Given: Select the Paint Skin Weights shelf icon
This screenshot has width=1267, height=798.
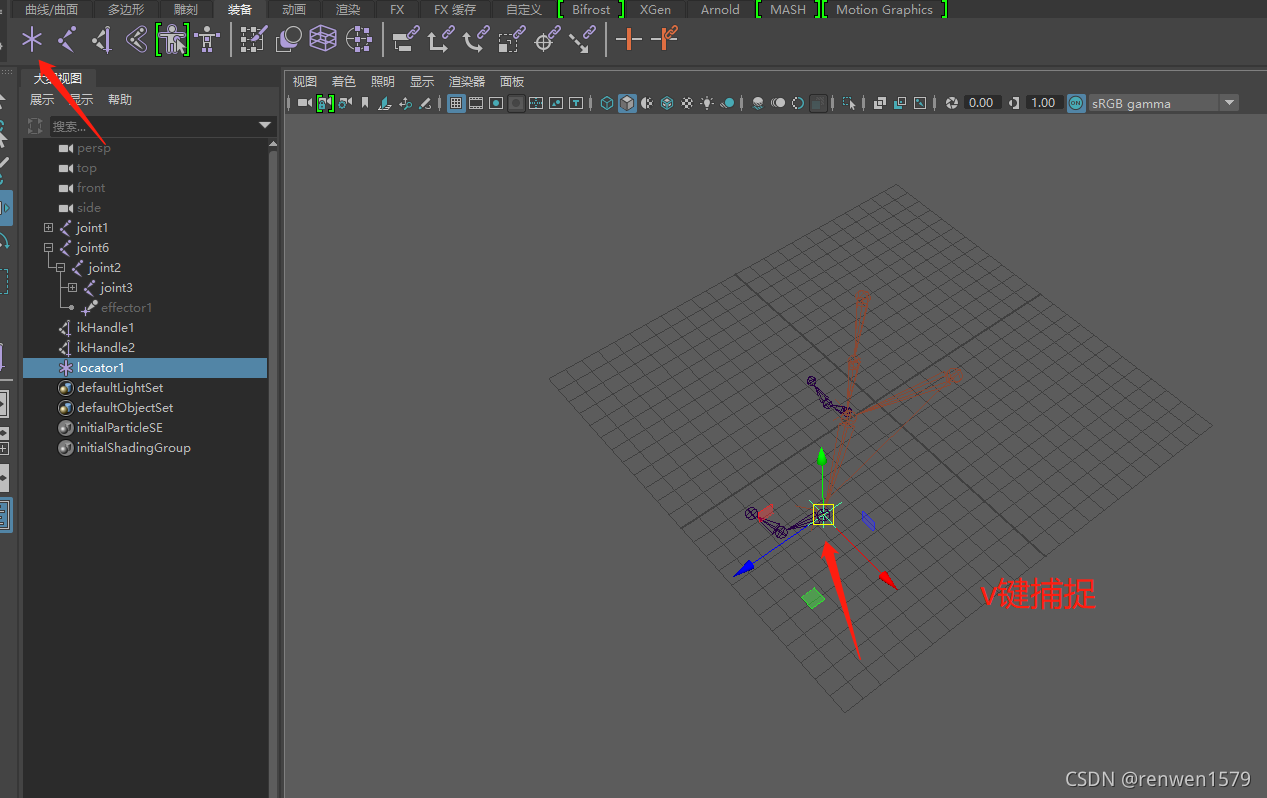Looking at the screenshot, I should [254, 40].
